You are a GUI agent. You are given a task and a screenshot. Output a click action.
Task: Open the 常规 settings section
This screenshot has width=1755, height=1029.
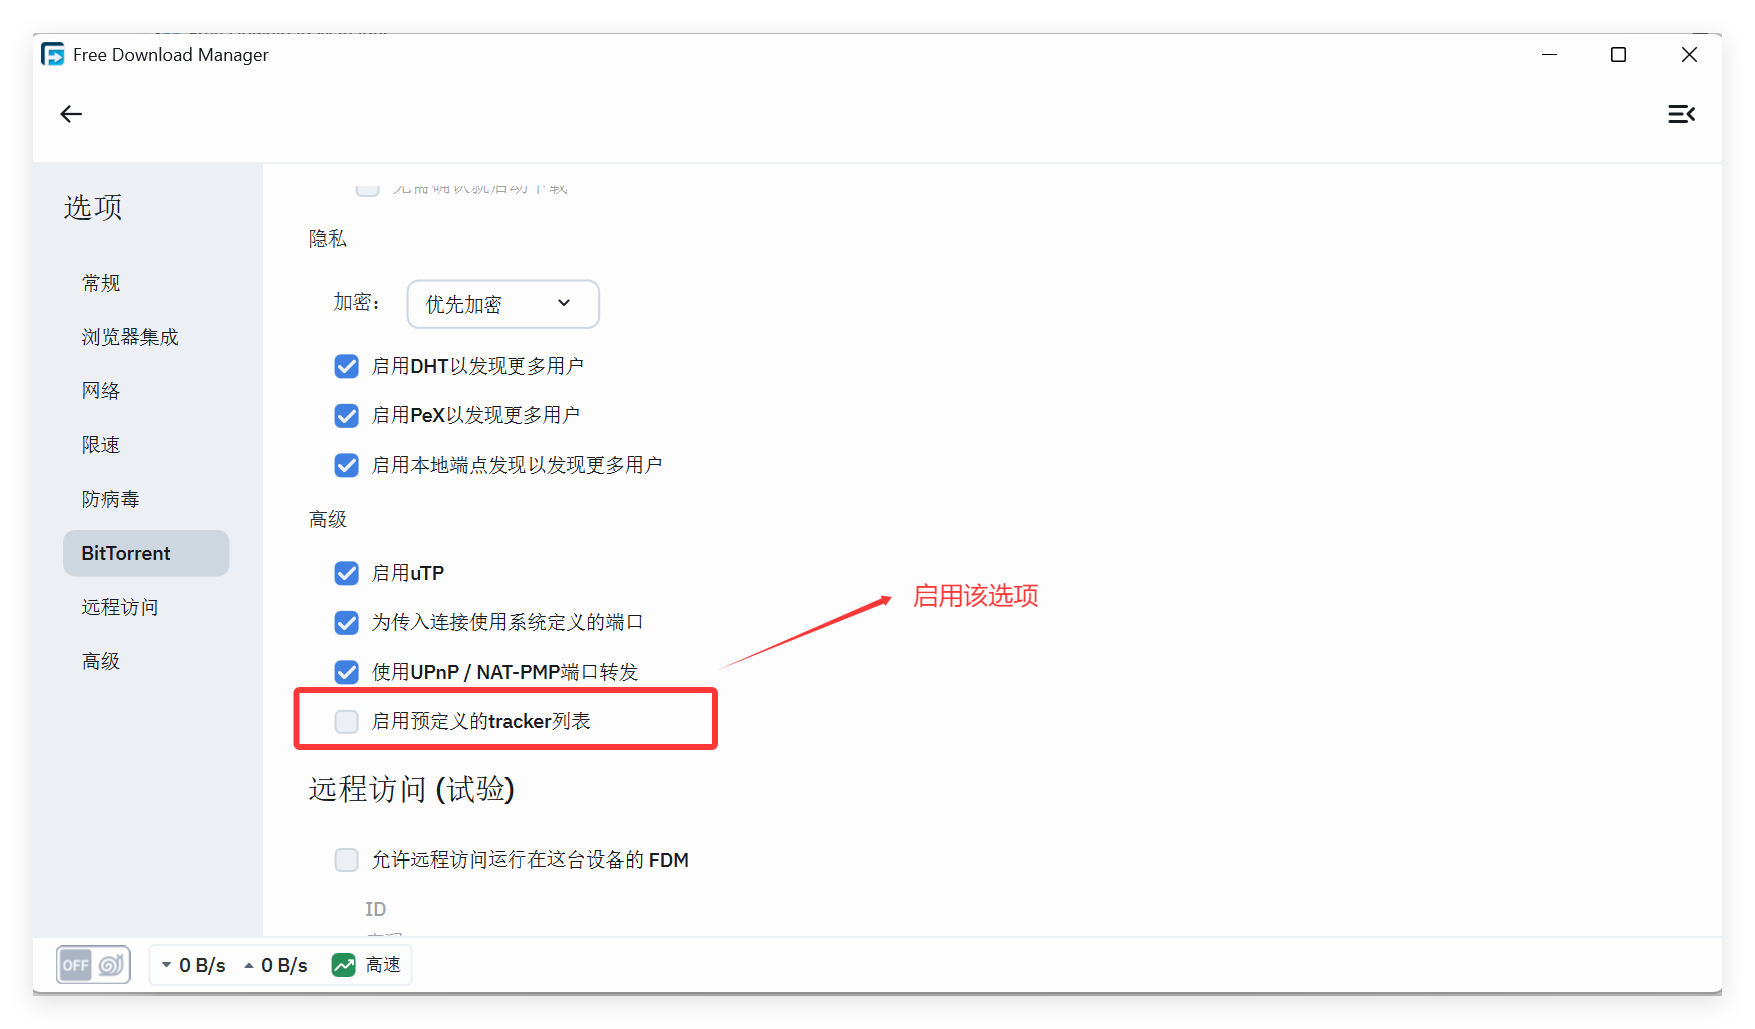pyautogui.click(x=101, y=283)
